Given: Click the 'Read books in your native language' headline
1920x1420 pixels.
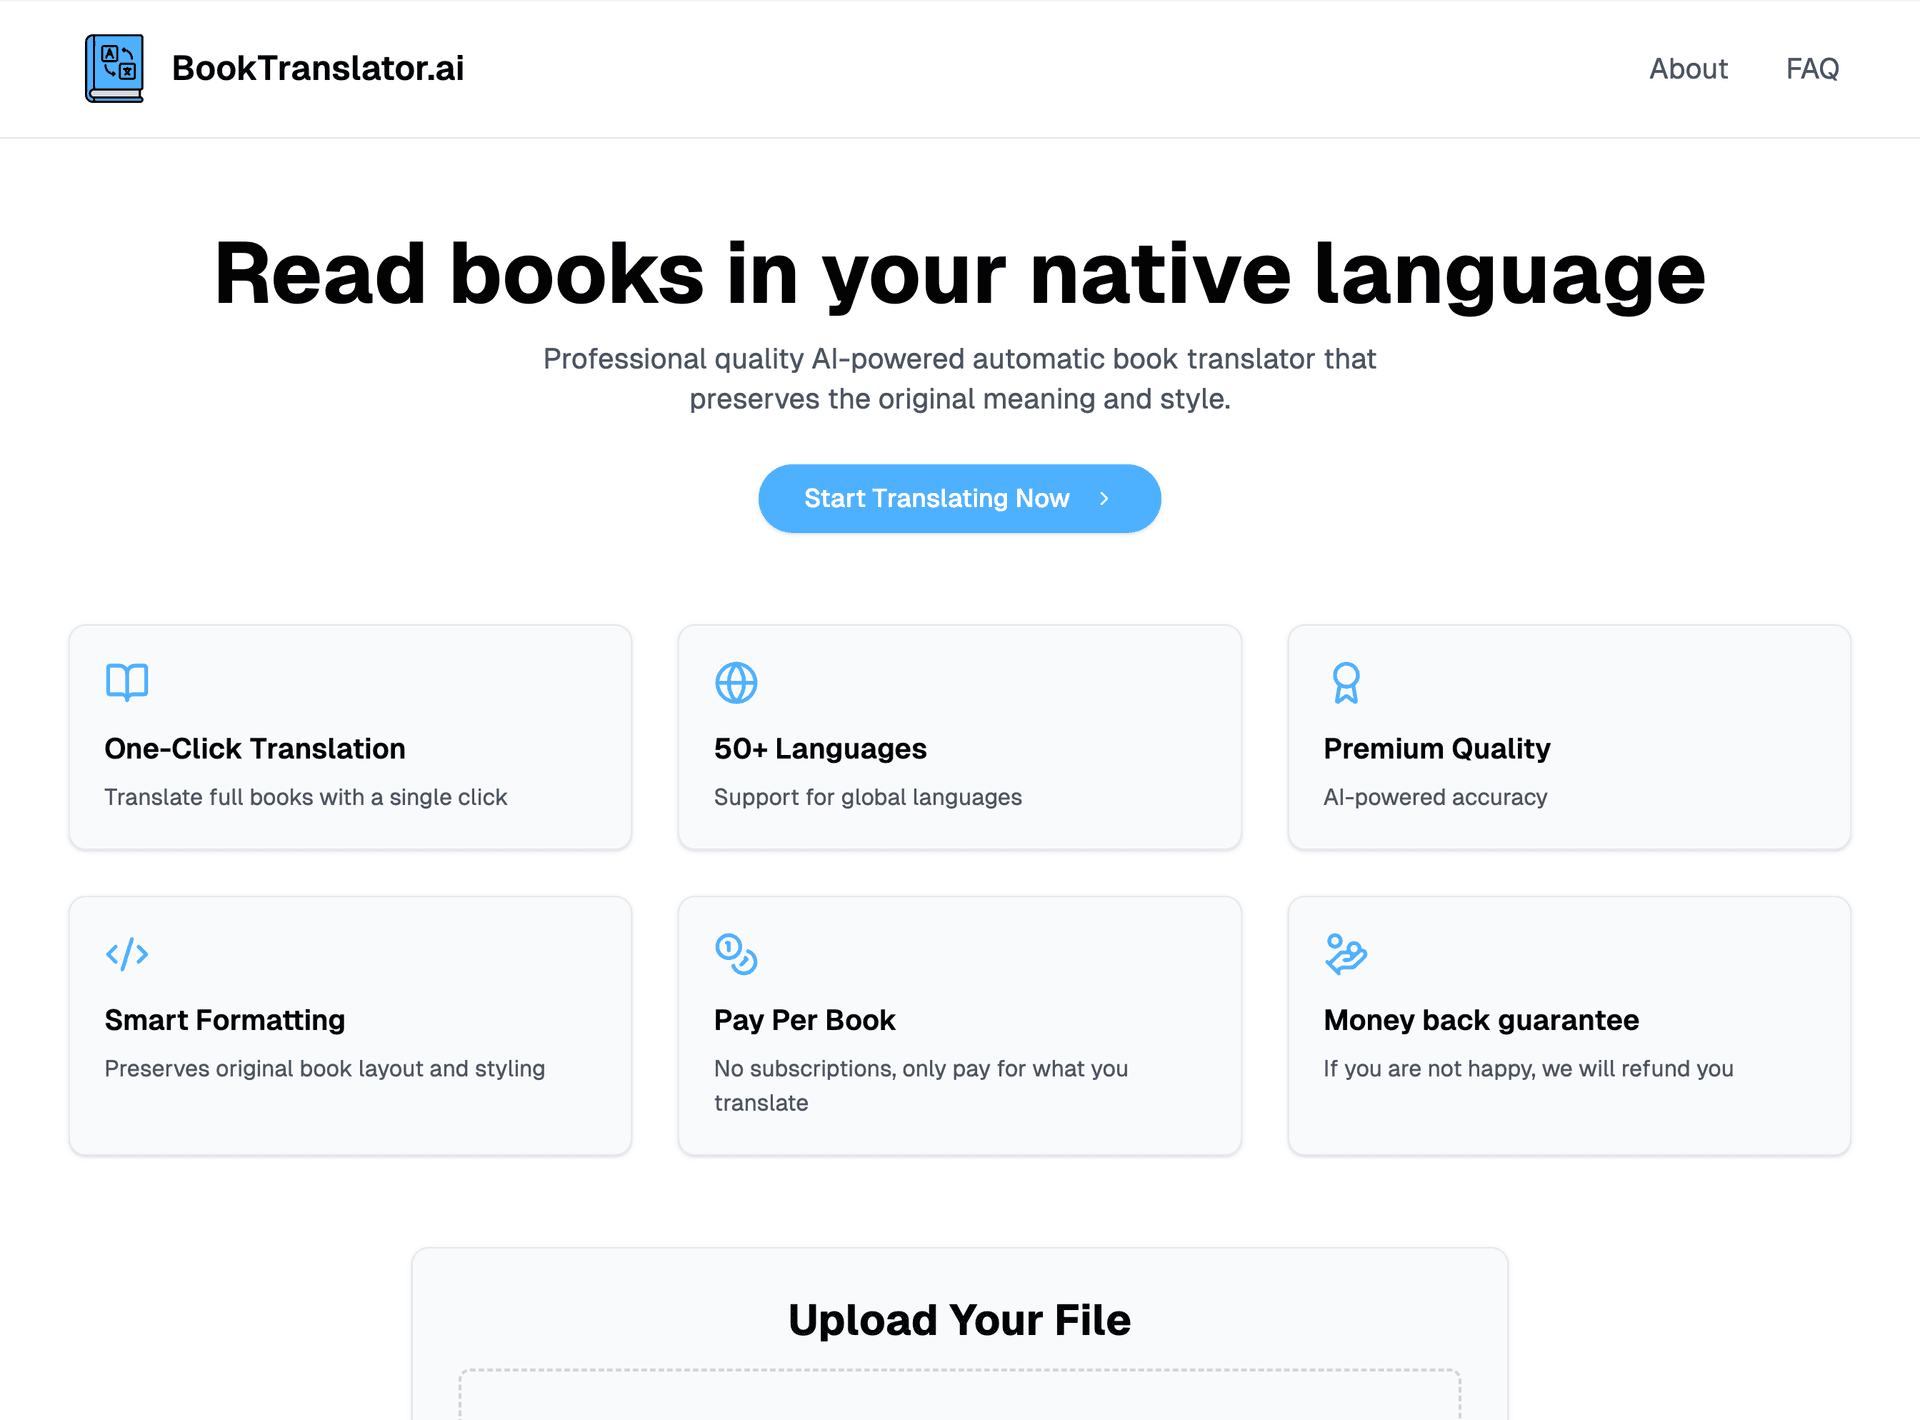Looking at the screenshot, I should [960, 274].
